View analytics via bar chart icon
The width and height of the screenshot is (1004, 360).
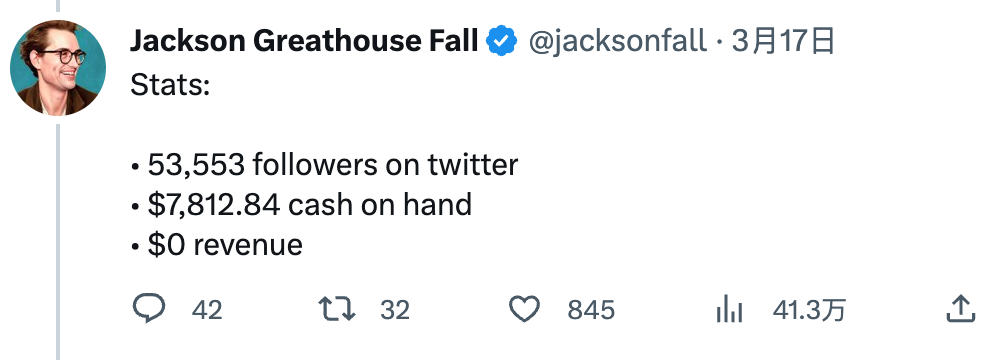pyautogui.click(x=729, y=309)
